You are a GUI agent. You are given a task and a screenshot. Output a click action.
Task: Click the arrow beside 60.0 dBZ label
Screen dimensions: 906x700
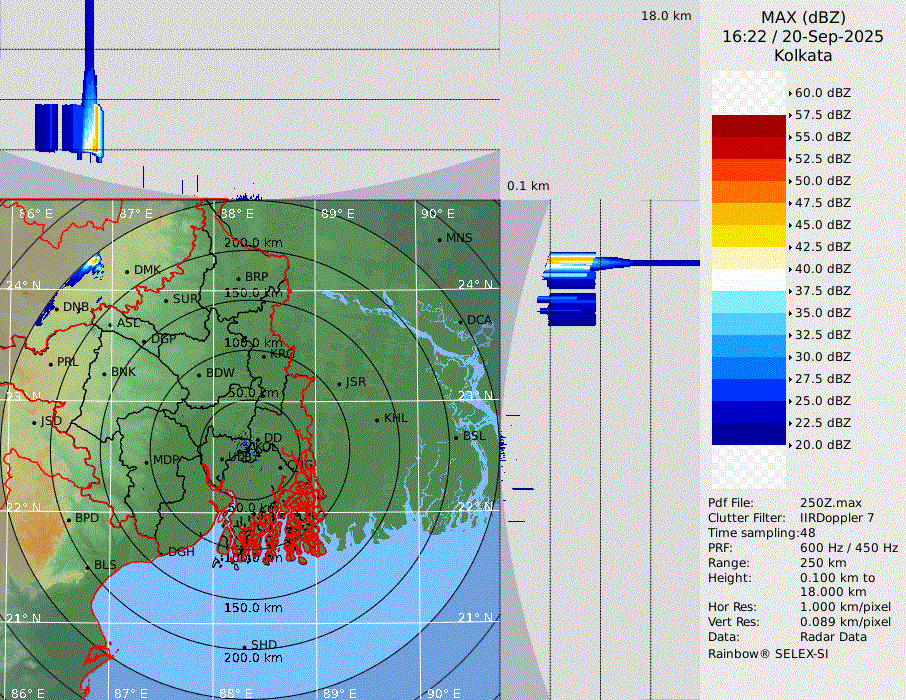[x=790, y=93]
